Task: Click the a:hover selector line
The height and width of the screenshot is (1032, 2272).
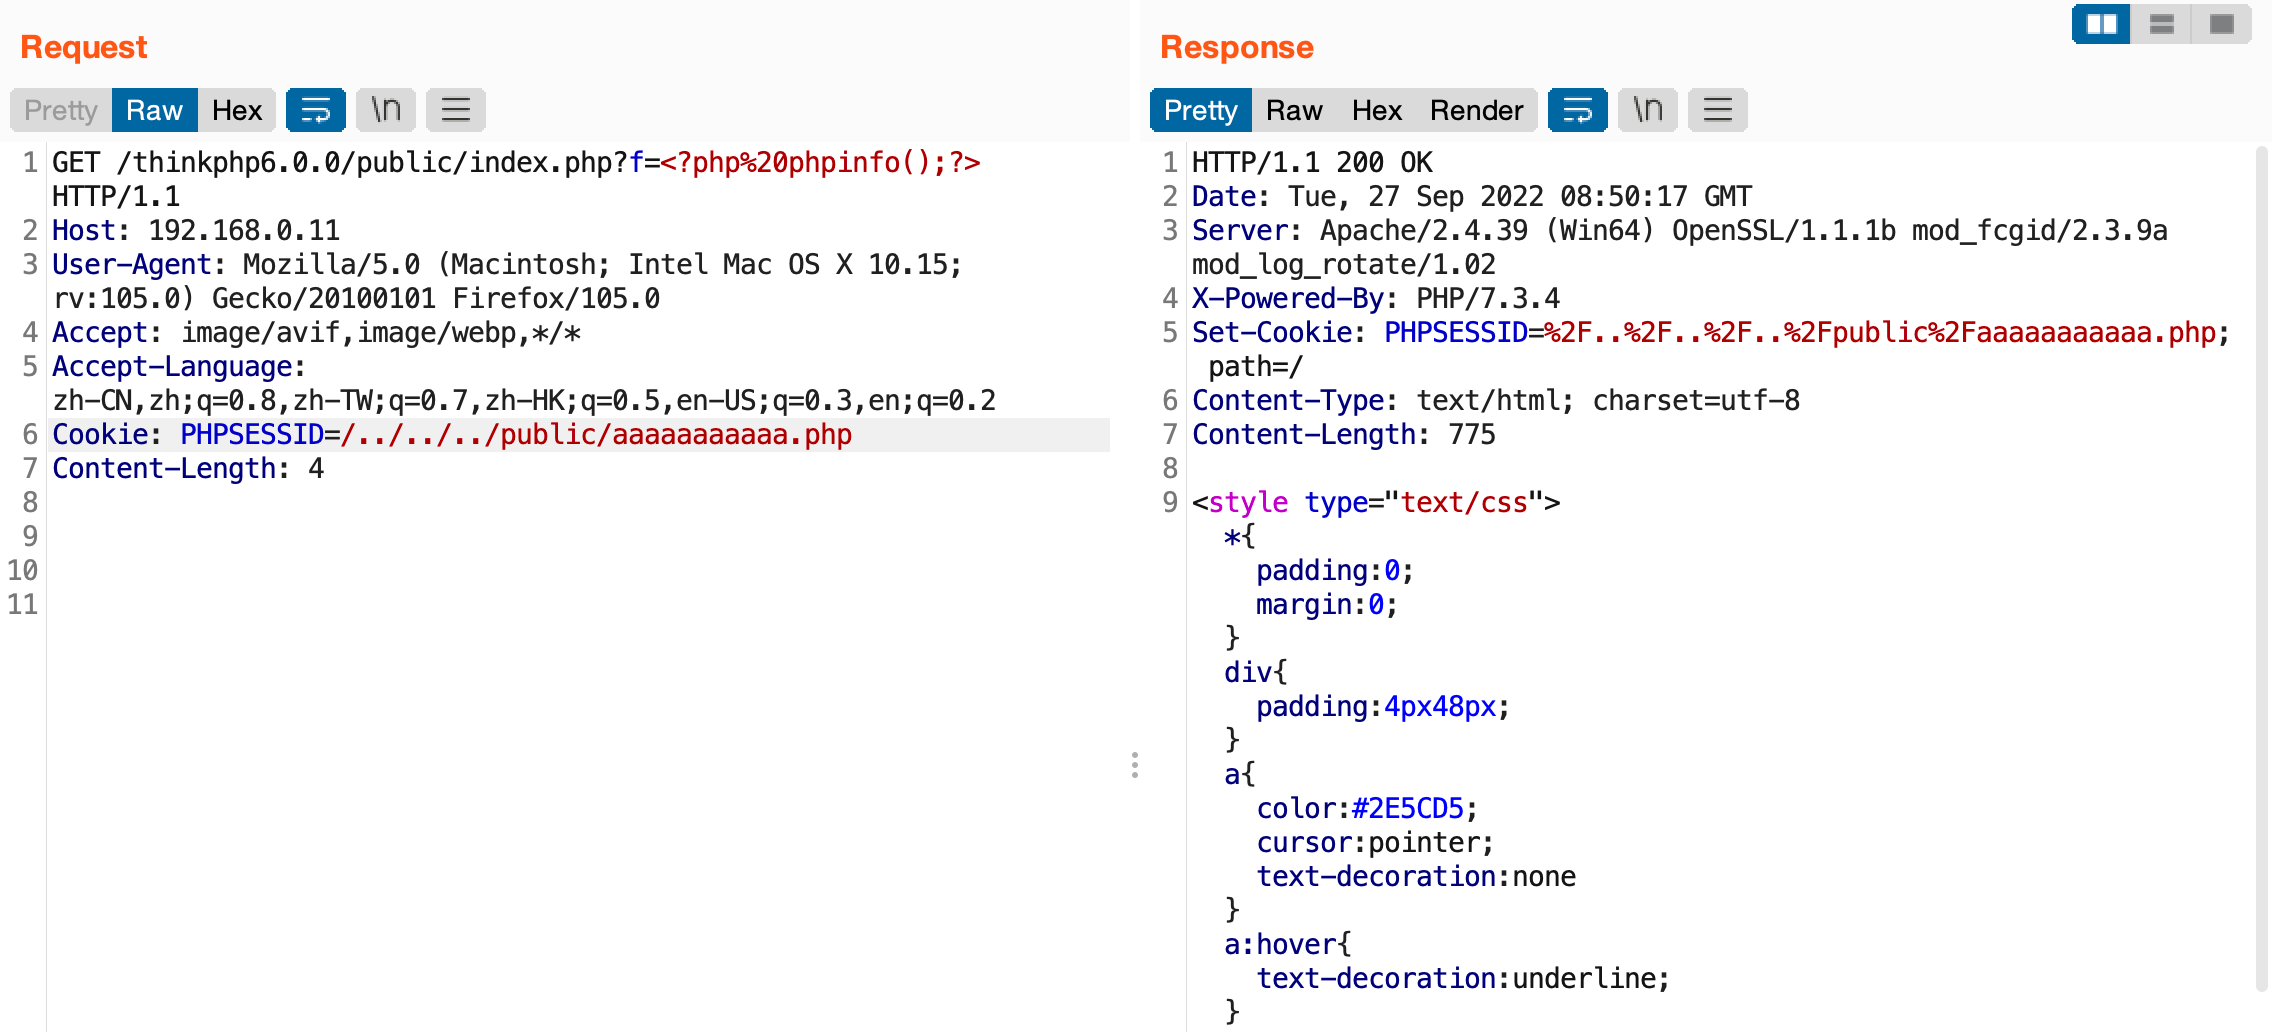Action: (1288, 944)
